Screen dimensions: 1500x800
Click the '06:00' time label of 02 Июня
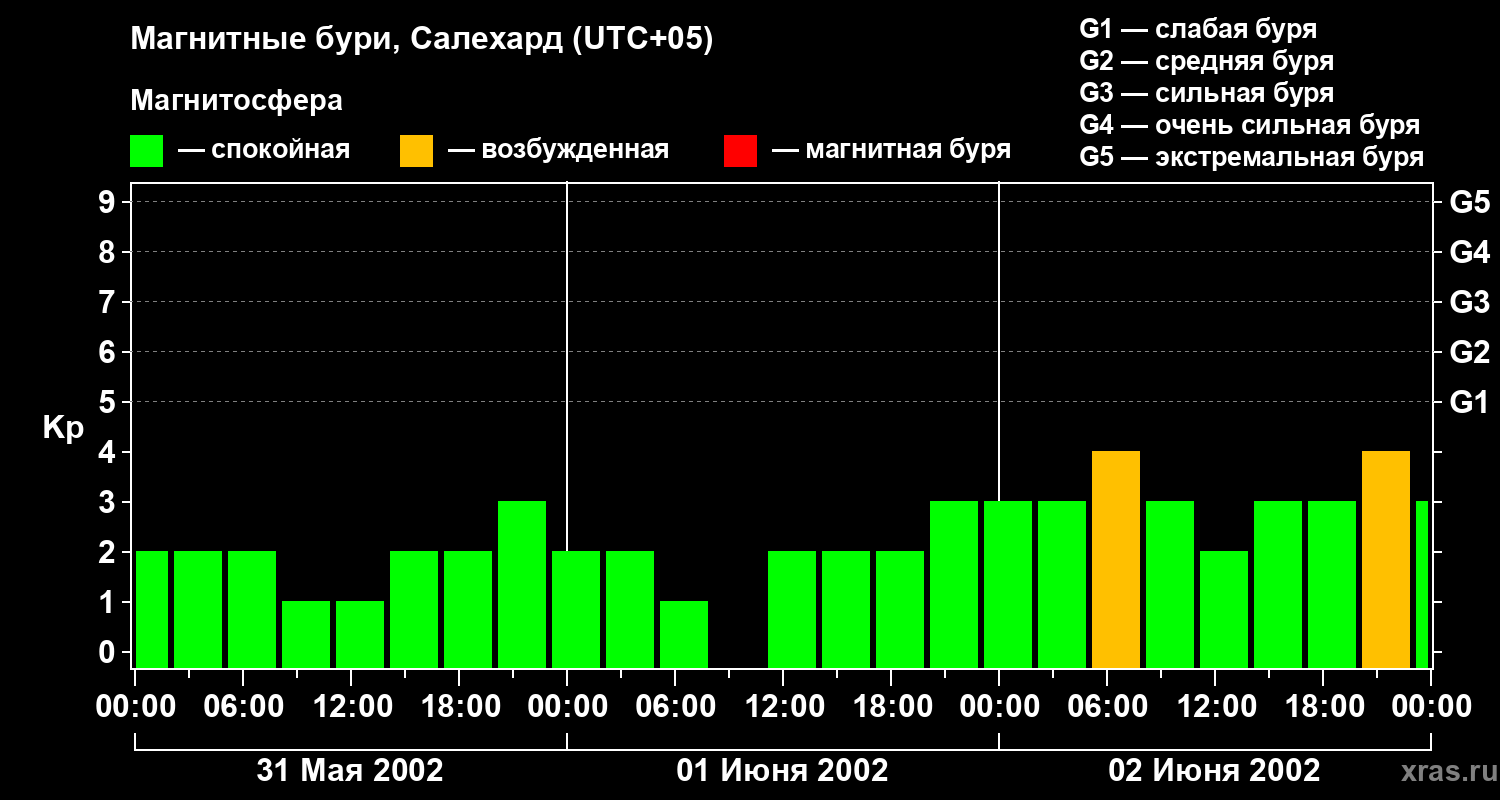[x=1107, y=707]
